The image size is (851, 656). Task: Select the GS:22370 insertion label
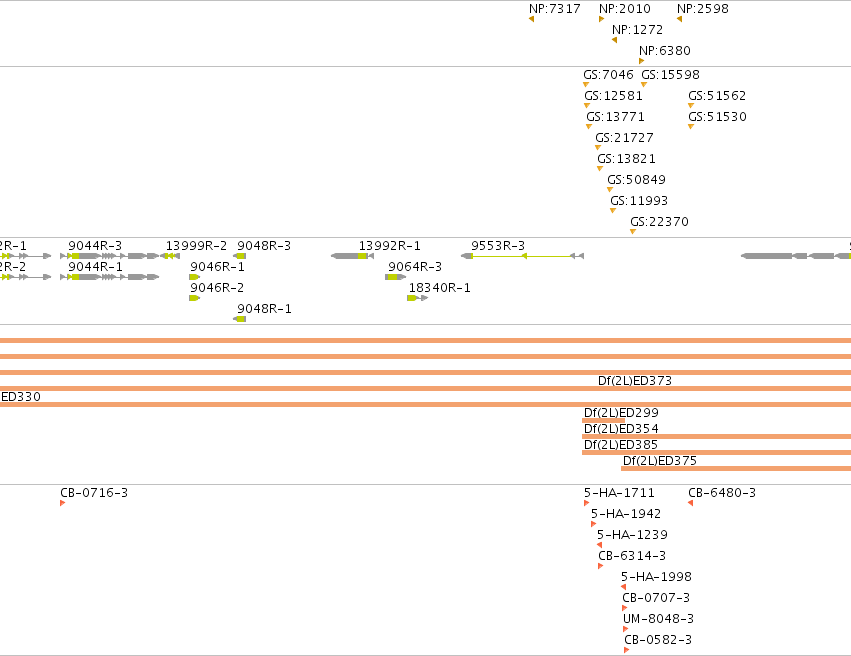pos(659,222)
